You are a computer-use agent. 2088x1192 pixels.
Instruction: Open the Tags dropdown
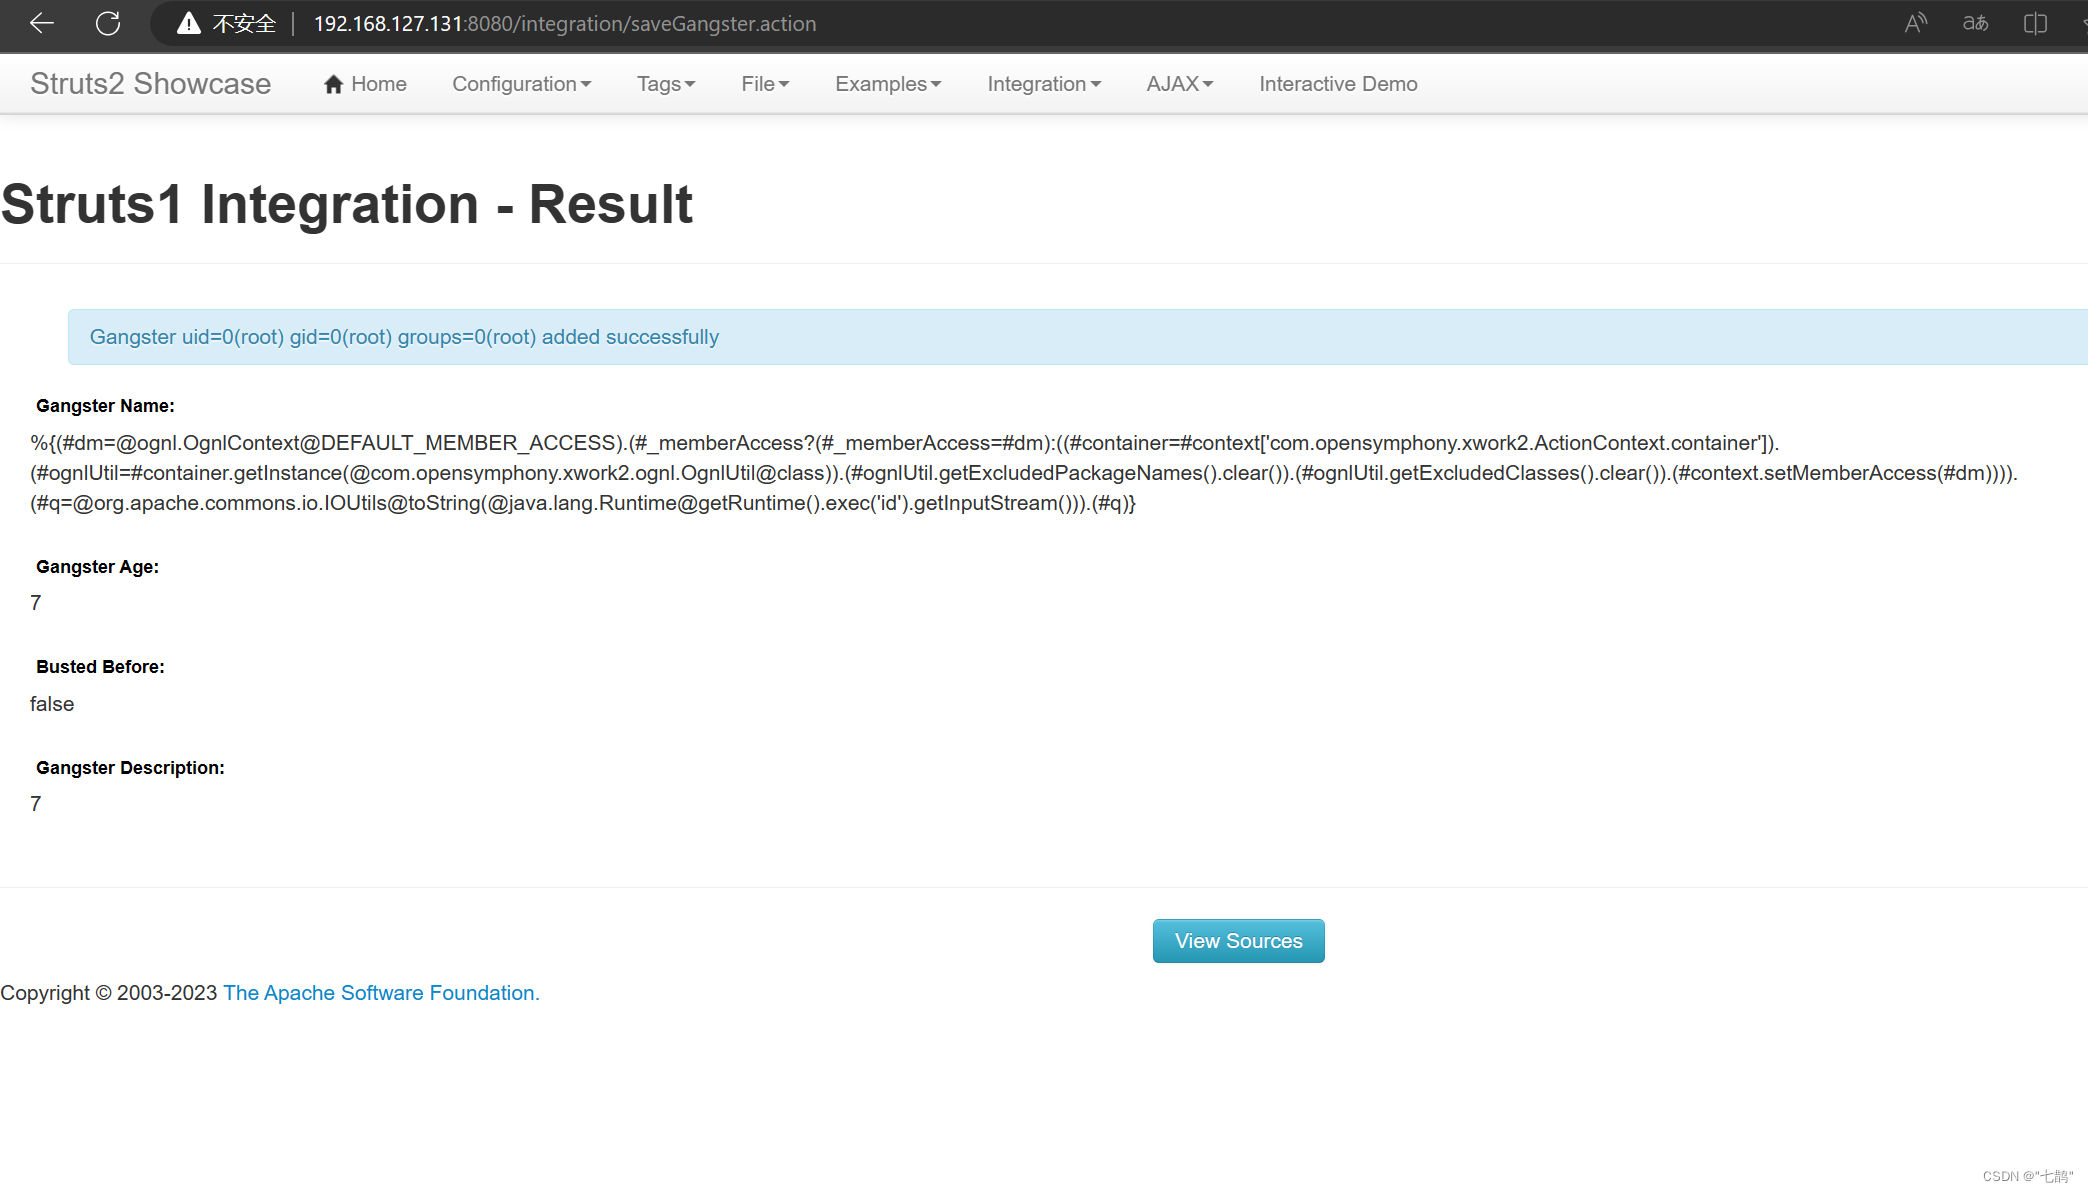click(x=665, y=84)
